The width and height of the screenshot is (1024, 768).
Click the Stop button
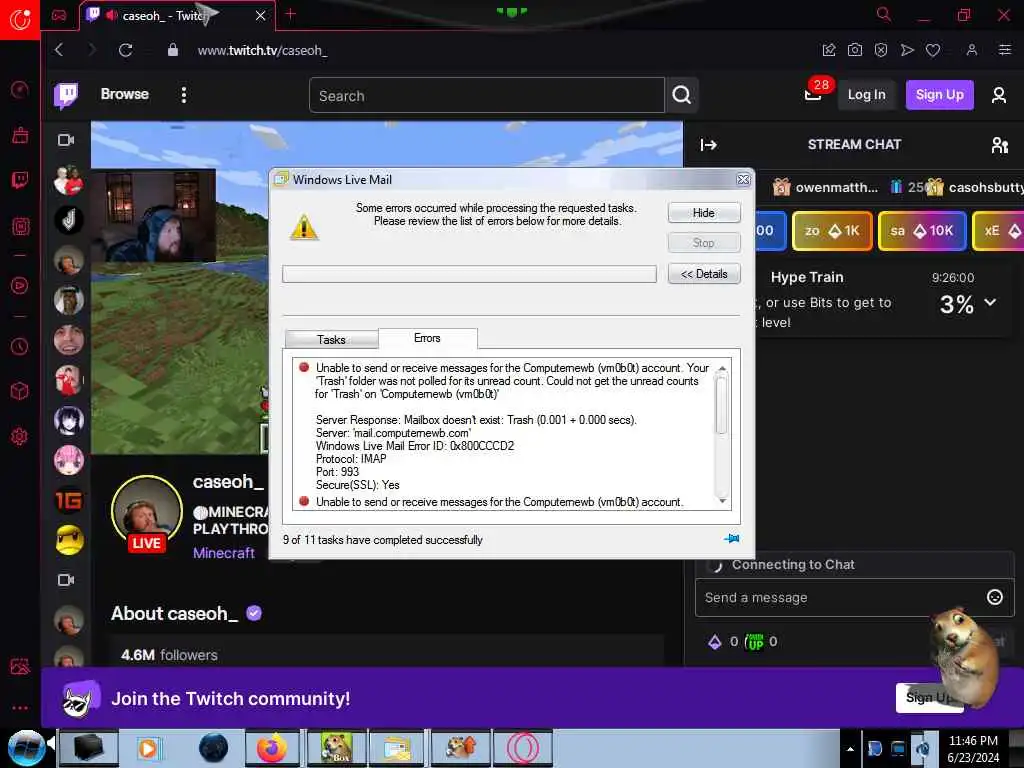point(704,243)
